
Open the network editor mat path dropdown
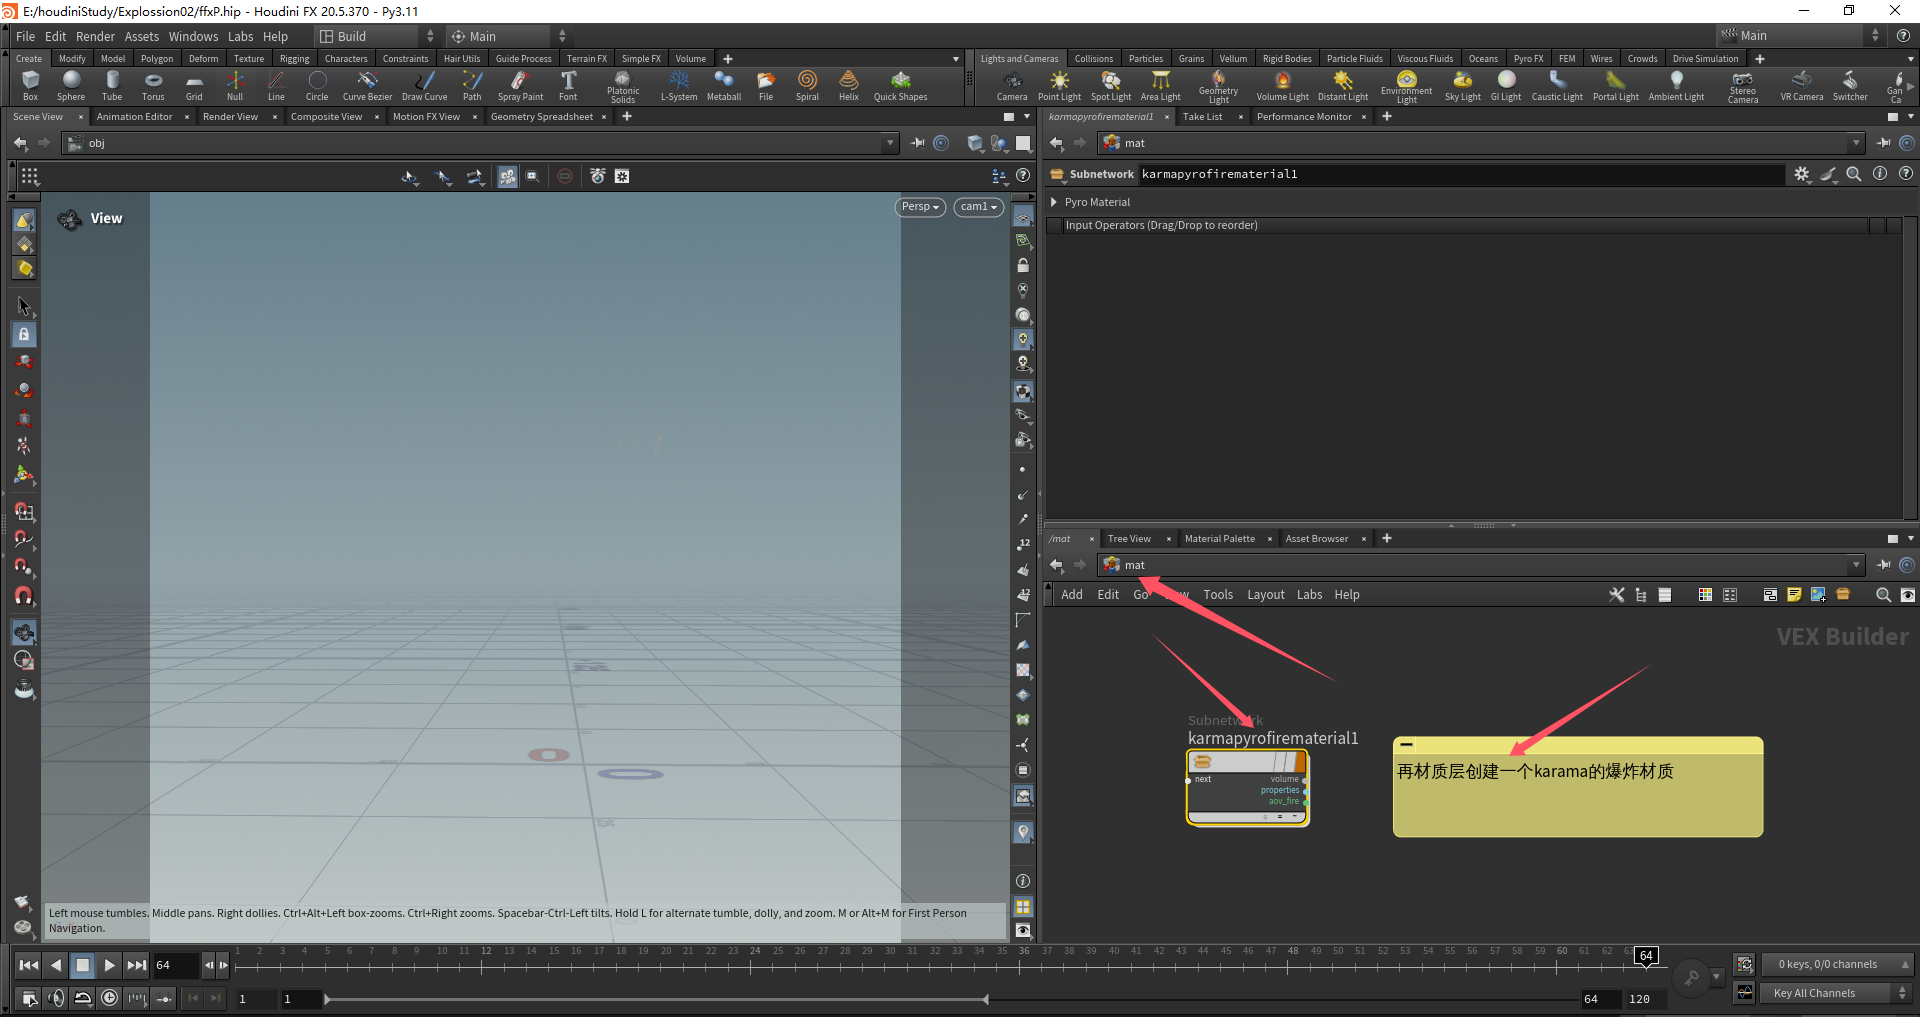(x=1856, y=565)
